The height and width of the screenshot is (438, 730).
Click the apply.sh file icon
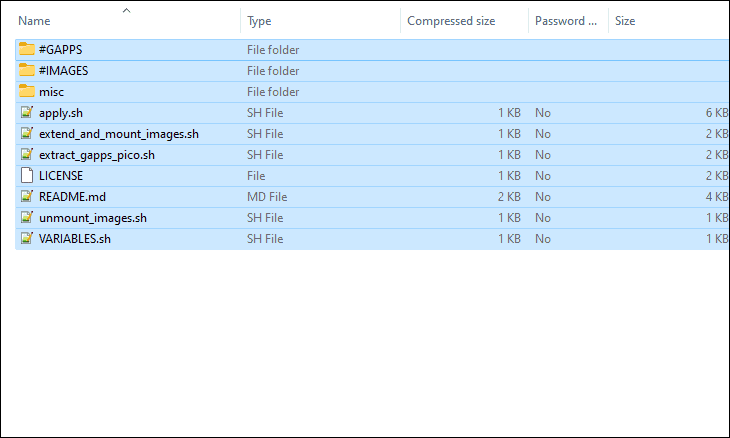coord(27,112)
